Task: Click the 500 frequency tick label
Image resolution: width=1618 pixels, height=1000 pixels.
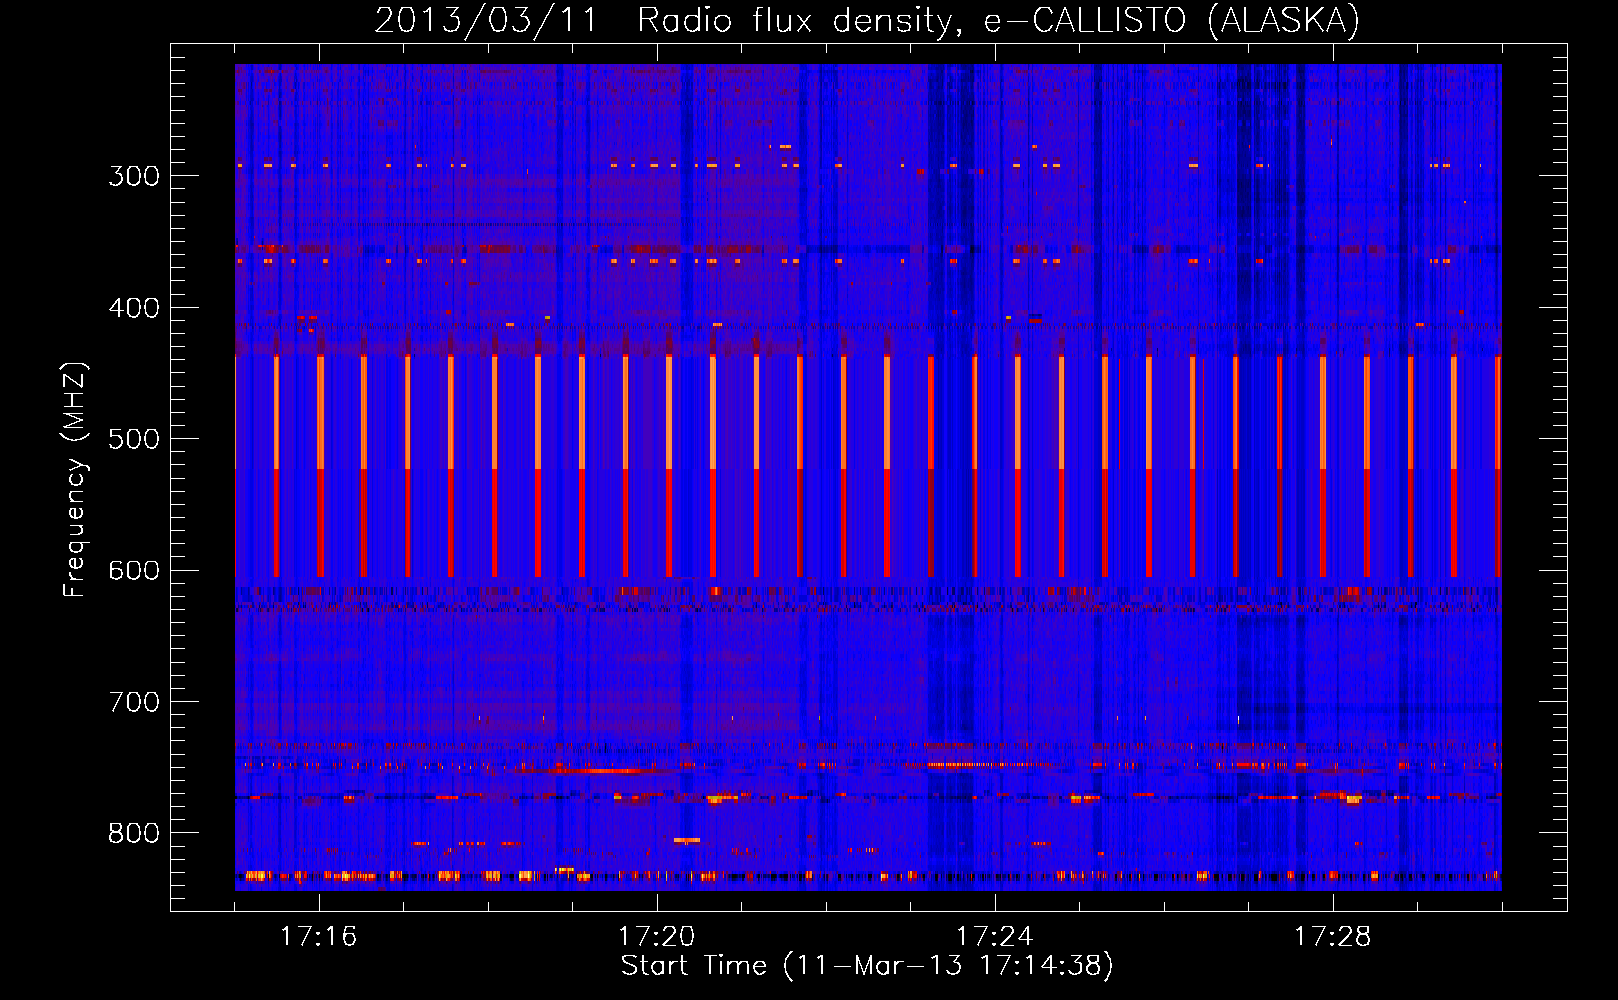Action: [x=134, y=439]
